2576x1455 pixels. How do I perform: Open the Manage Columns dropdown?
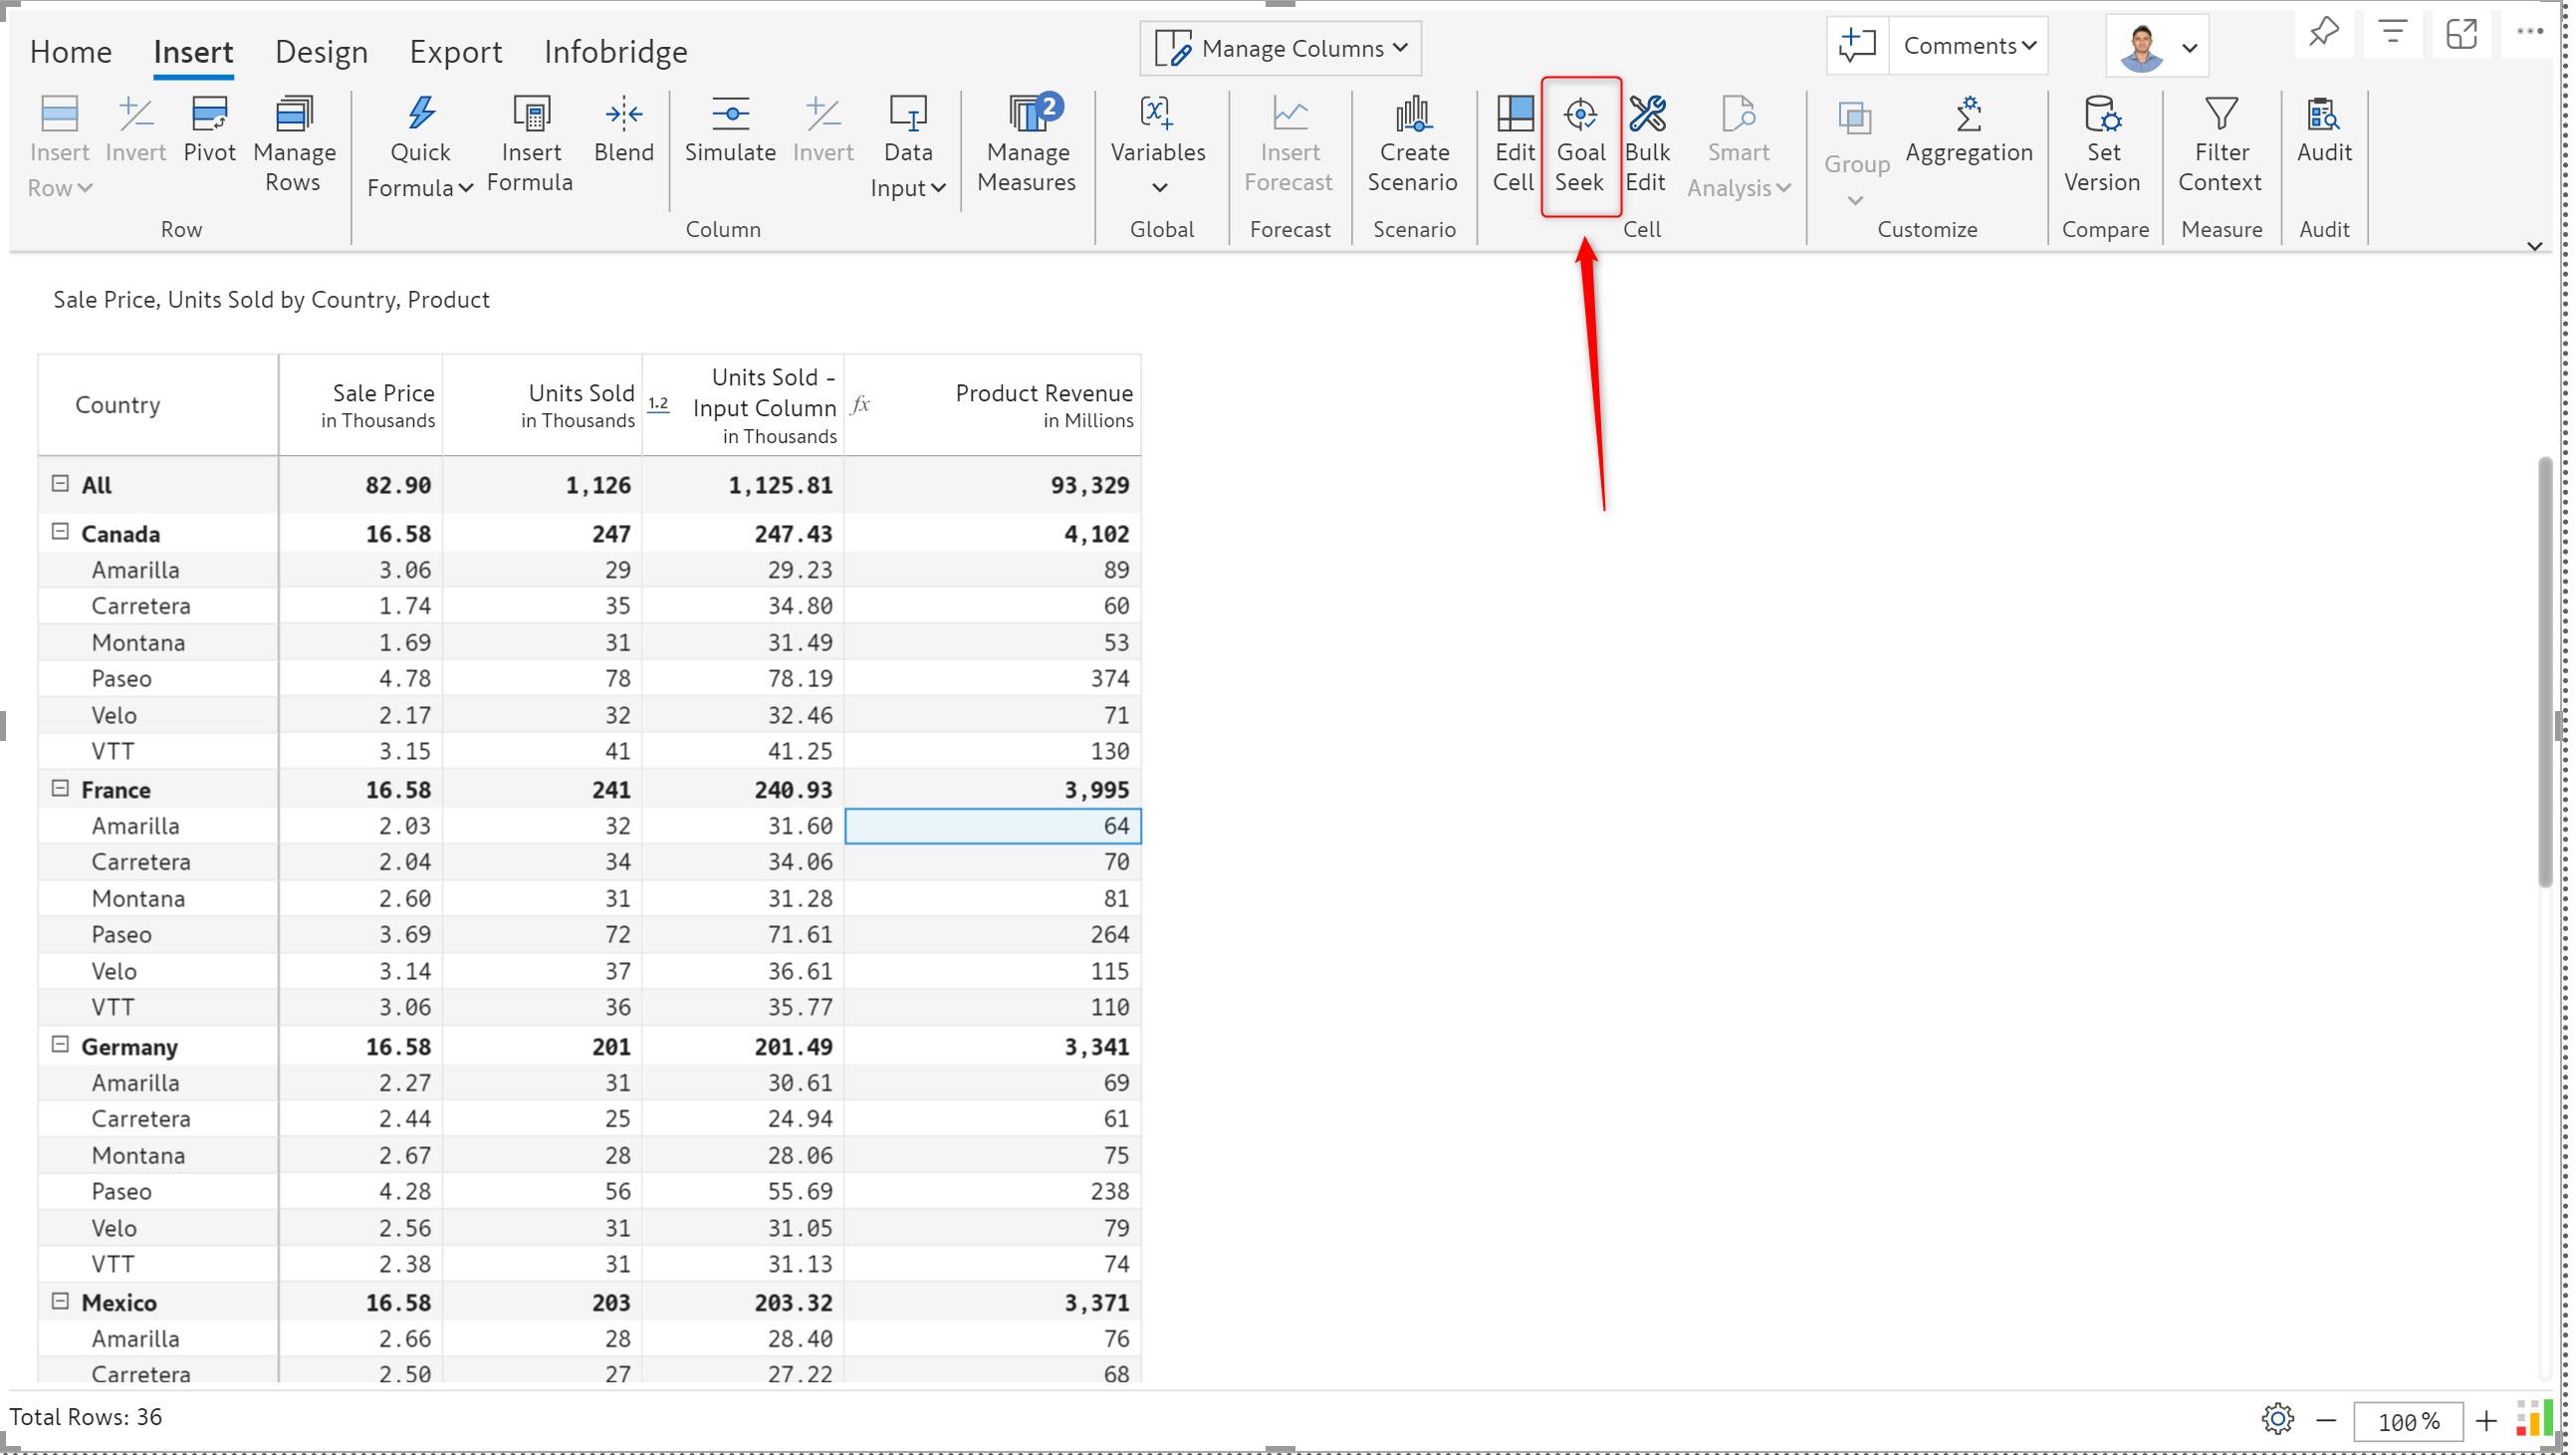[x=1281, y=48]
